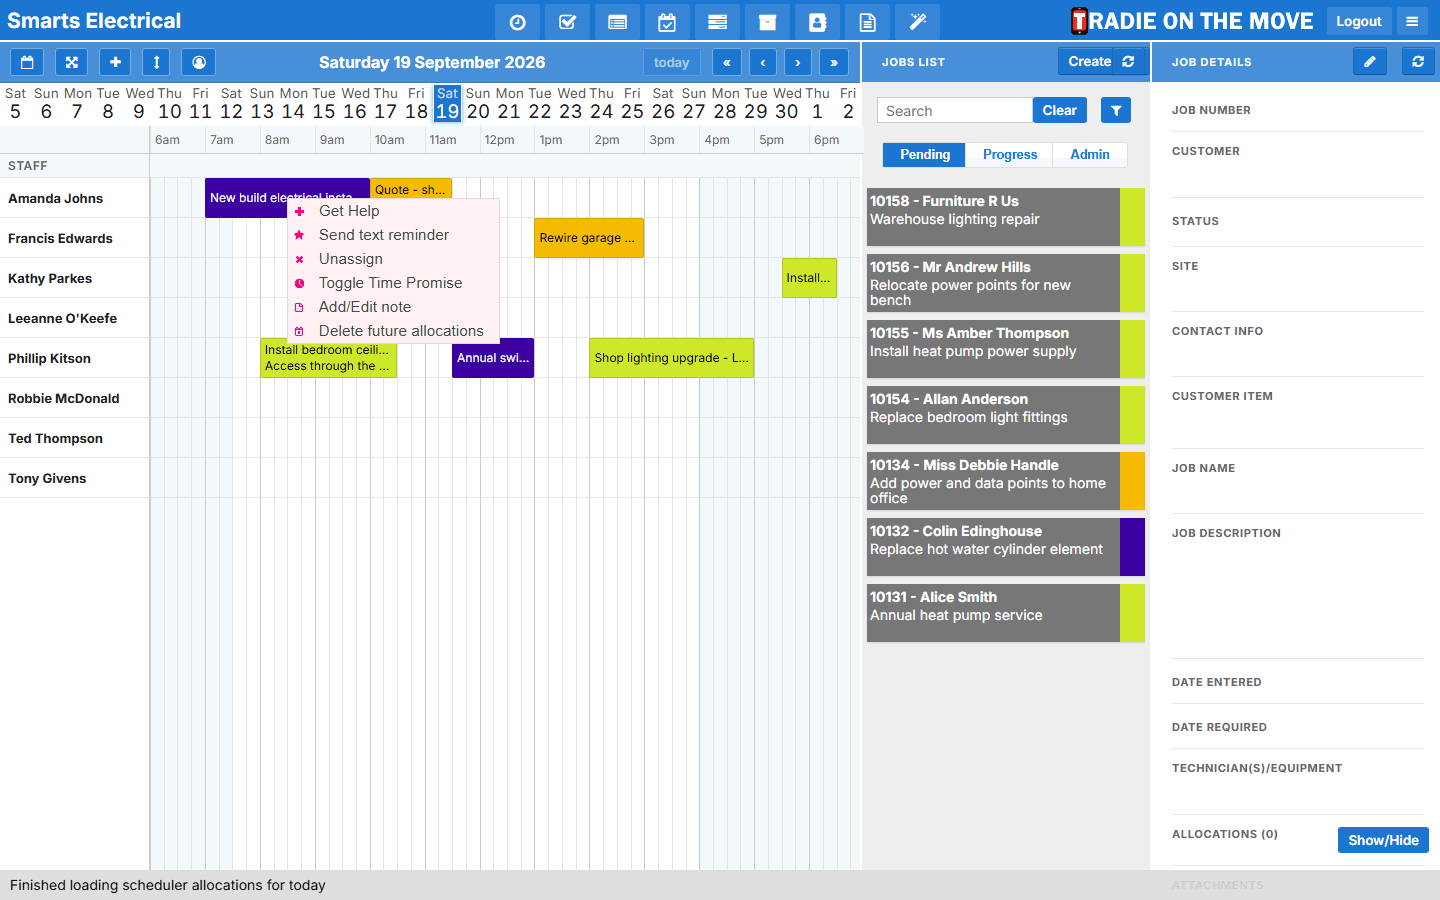This screenshot has height=900, width=1440.
Task: Jump back with the double-left arrow button
Action: point(727,62)
